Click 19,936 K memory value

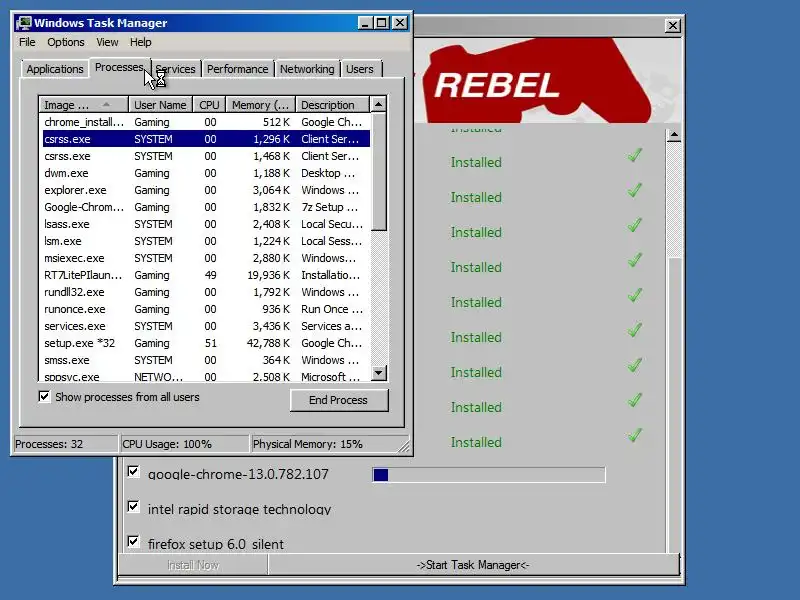pos(268,275)
